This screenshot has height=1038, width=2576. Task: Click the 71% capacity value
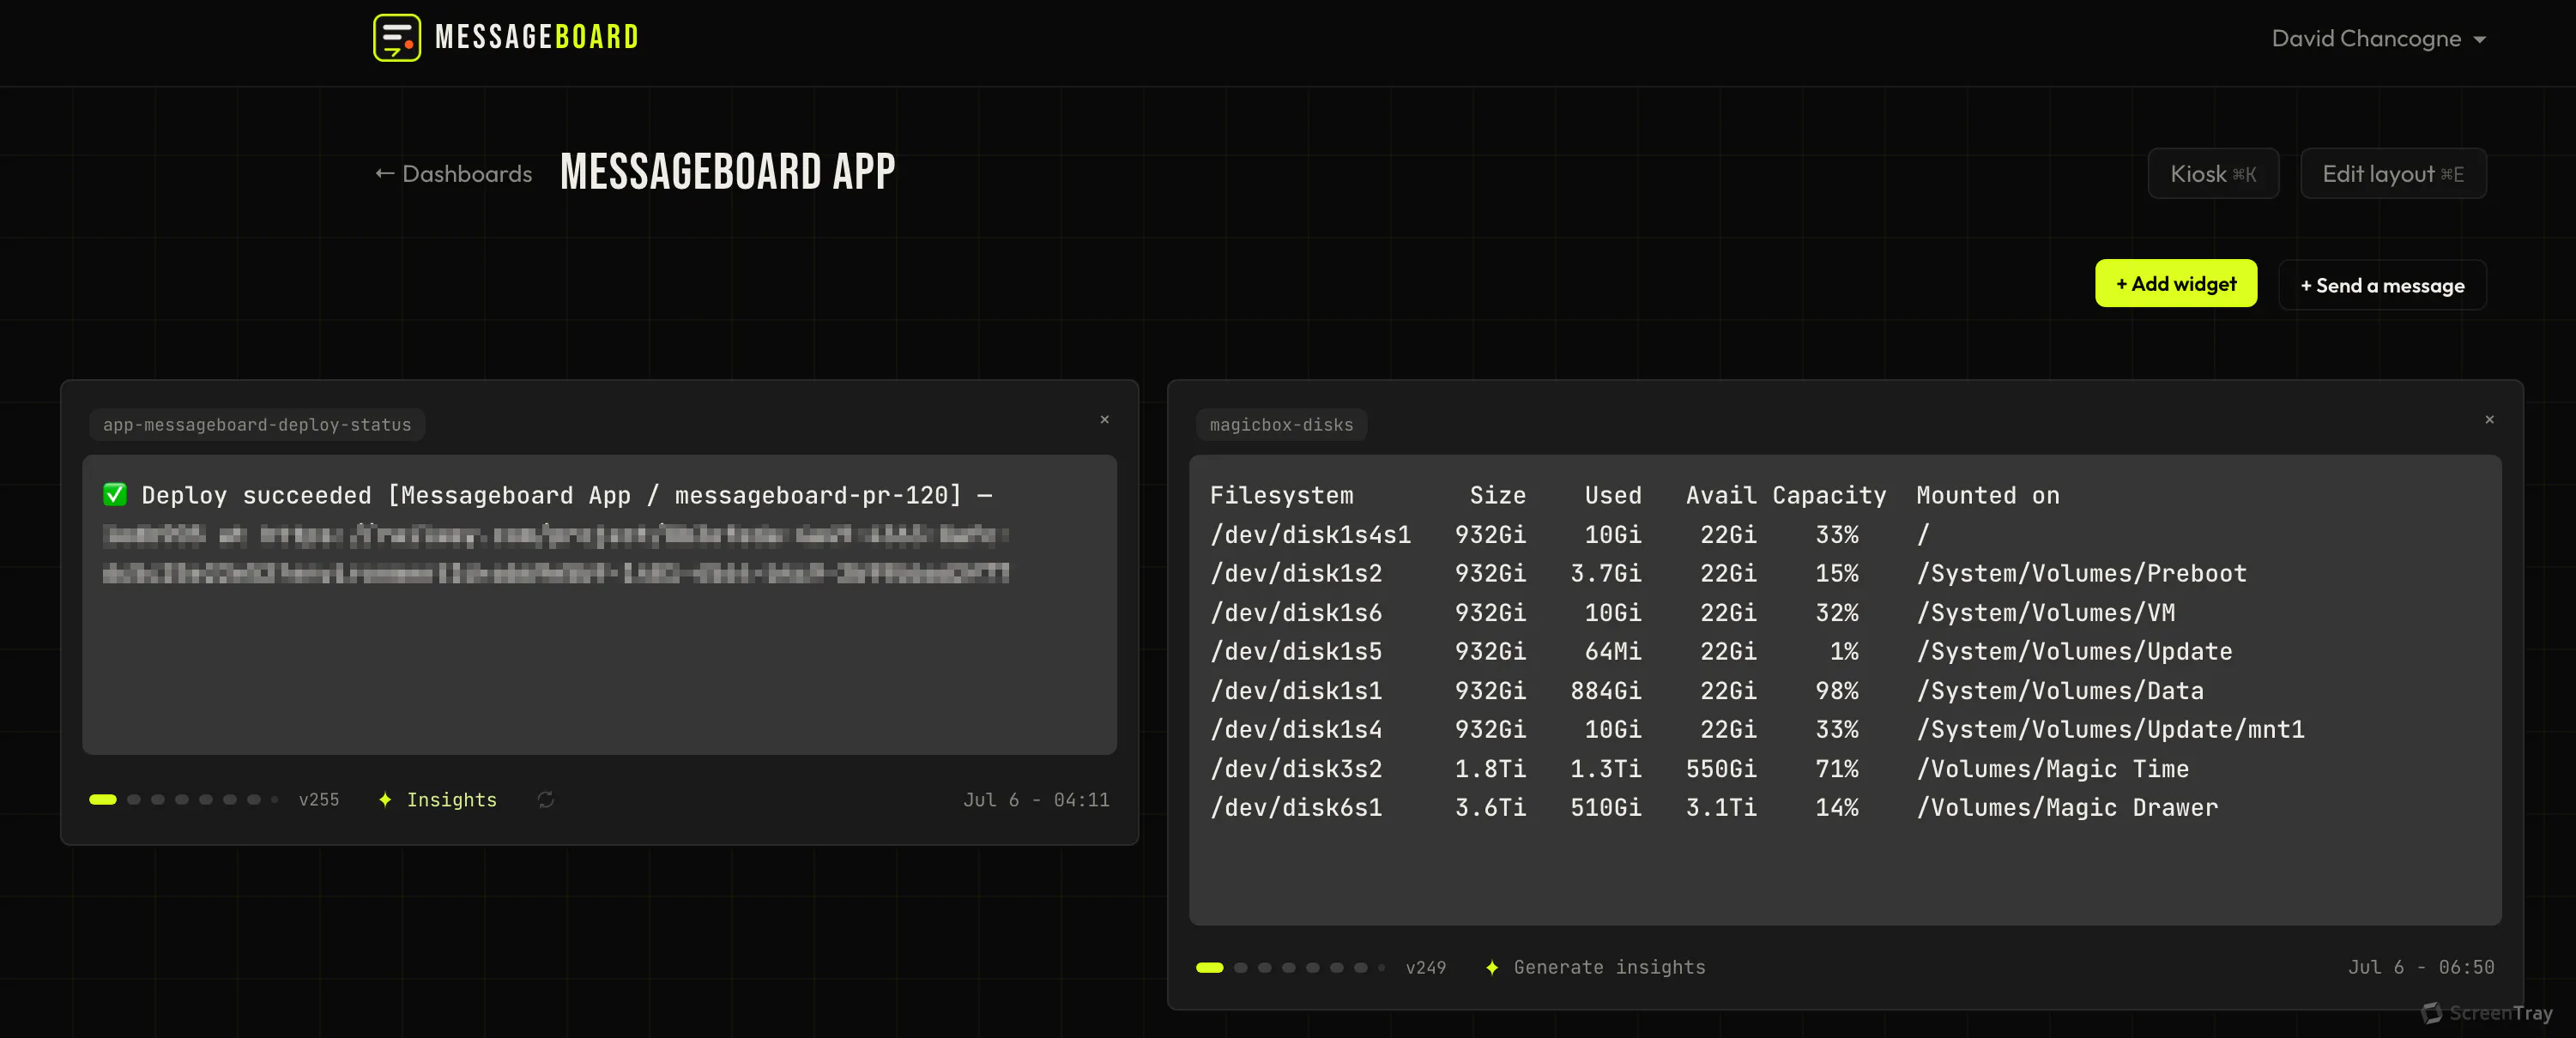point(1837,769)
